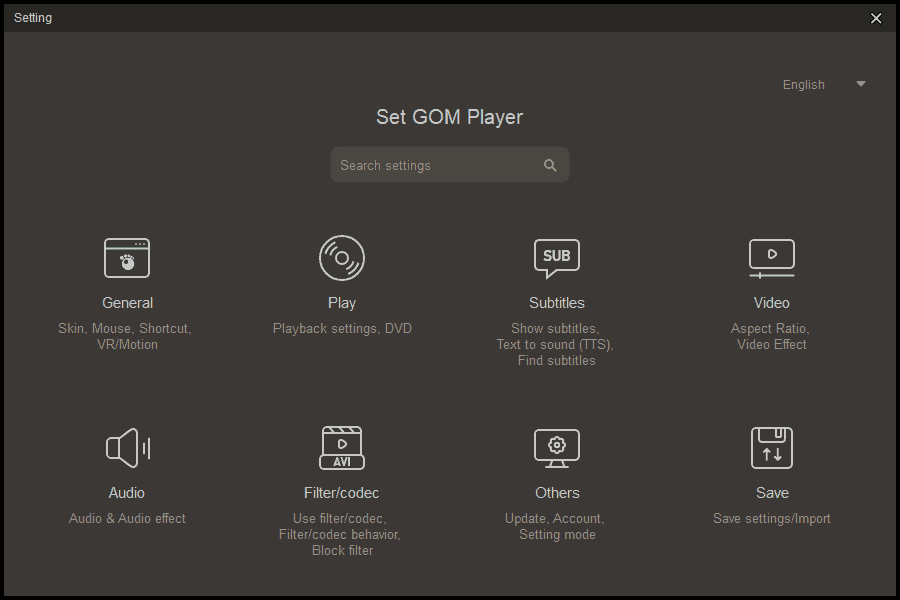Image resolution: width=900 pixels, height=600 pixels.
Task: Open Others settings via the monitor gear icon
Action: coord(556,448)
